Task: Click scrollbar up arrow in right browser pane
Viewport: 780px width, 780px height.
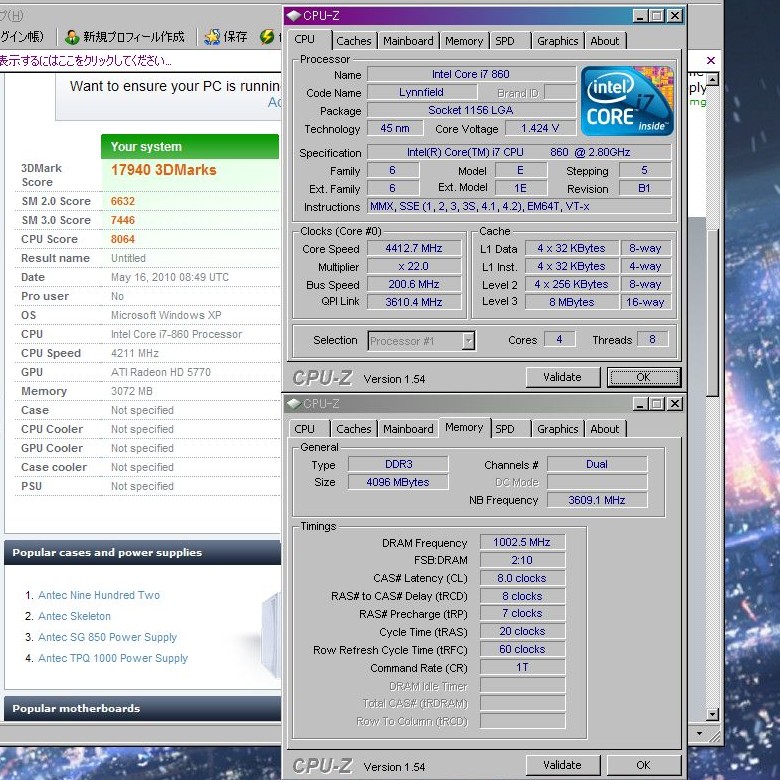Action: tap(712, 79)
